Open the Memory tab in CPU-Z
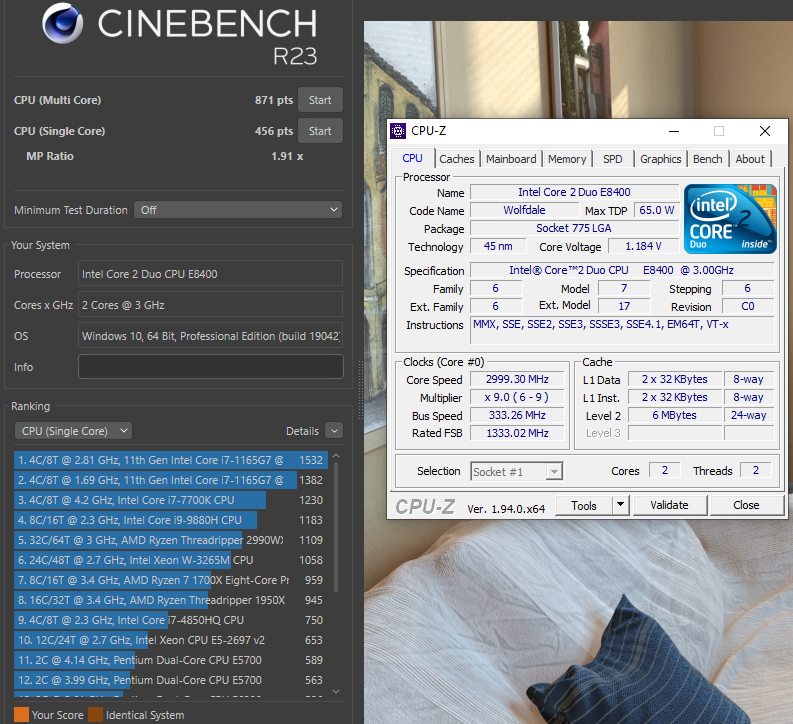The width and height of the screenshot is (793, 724). point(567,159)
